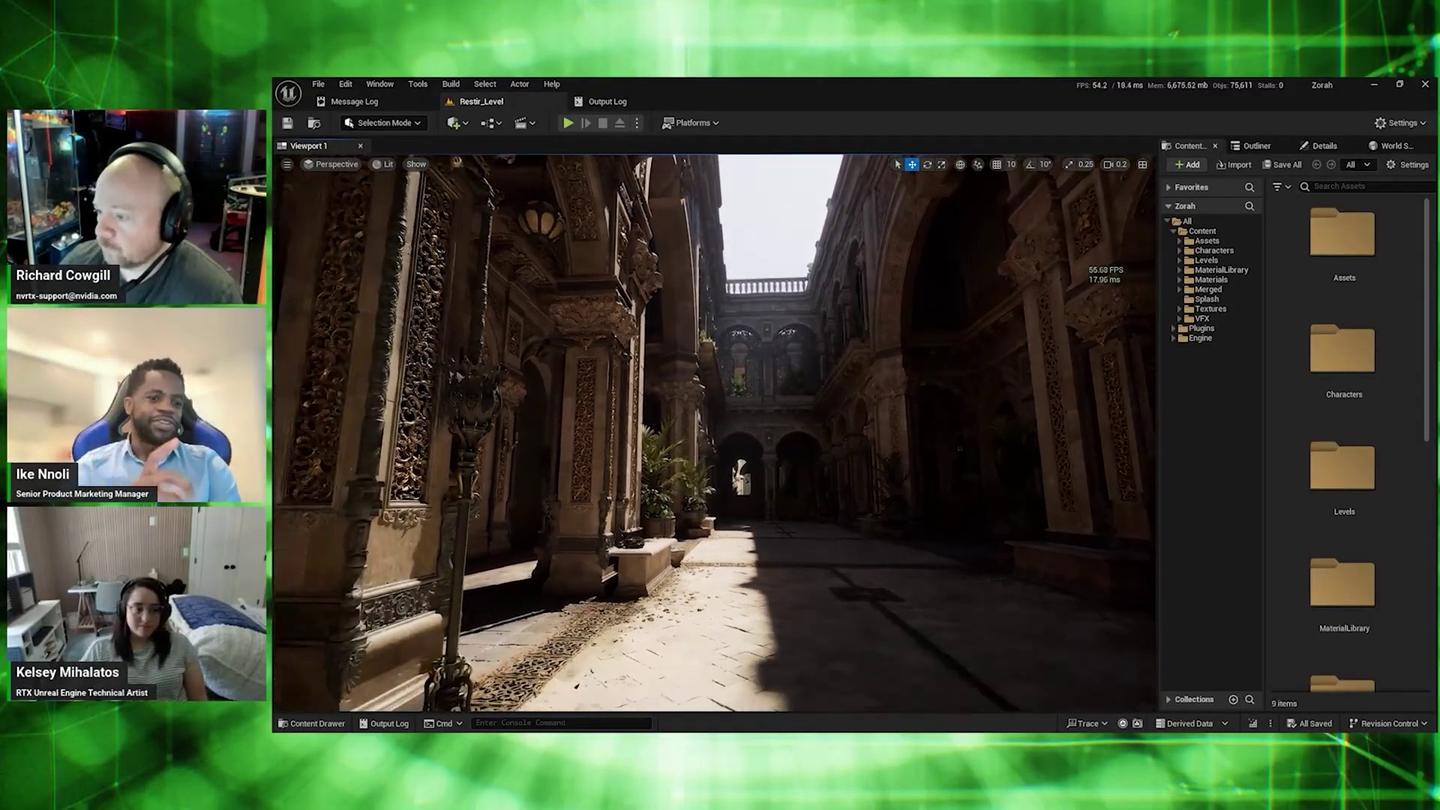Click the Stop playback square button
The height and width of the screenshot is (810, 1440).
coord(602,123)
